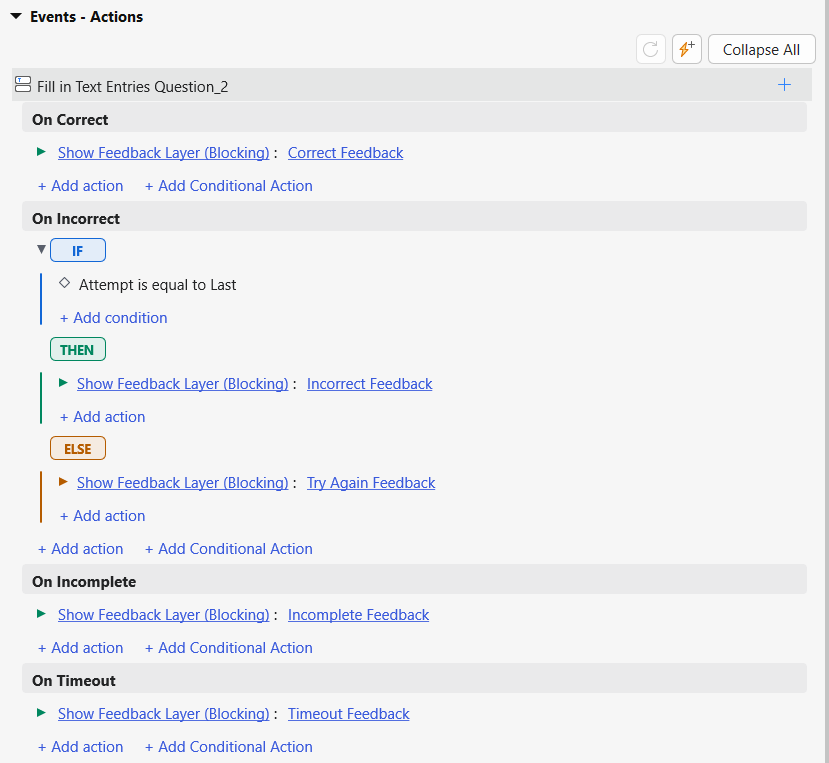Open the Incomplete Feedback link

pyautogui.click(x=358, y=615)
